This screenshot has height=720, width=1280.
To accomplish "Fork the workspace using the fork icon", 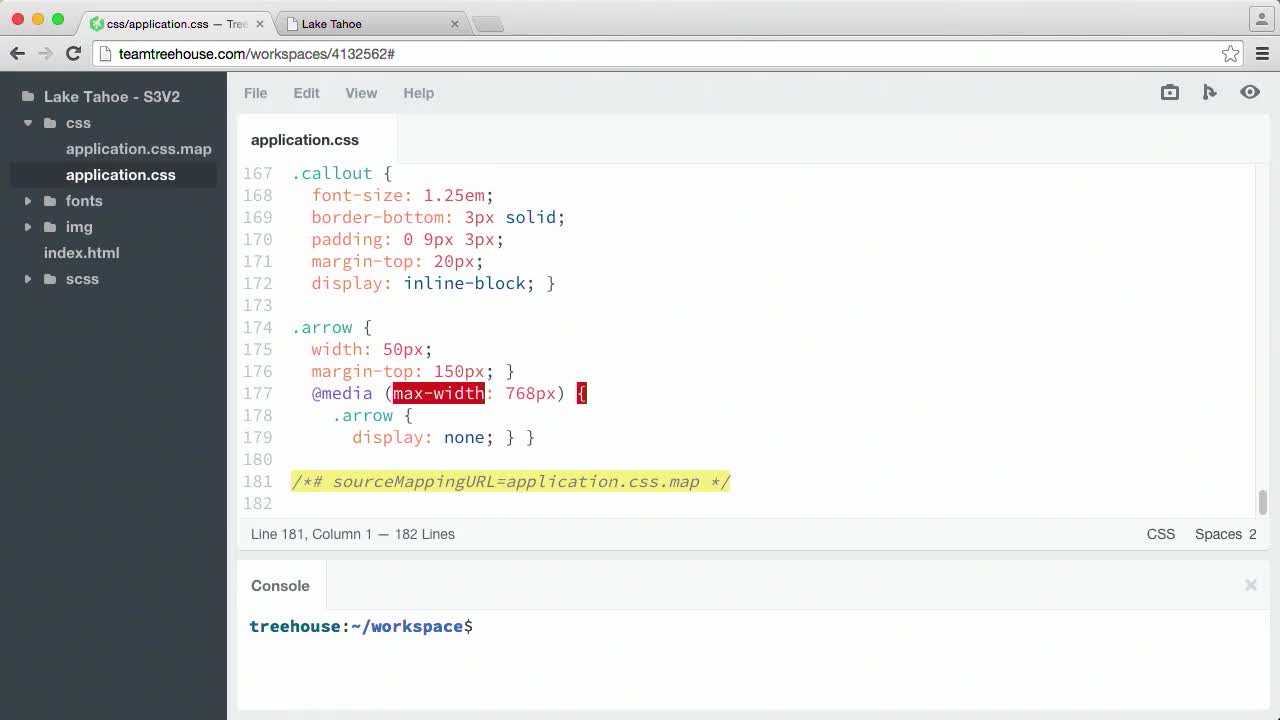I will [x=1209, y=92].
